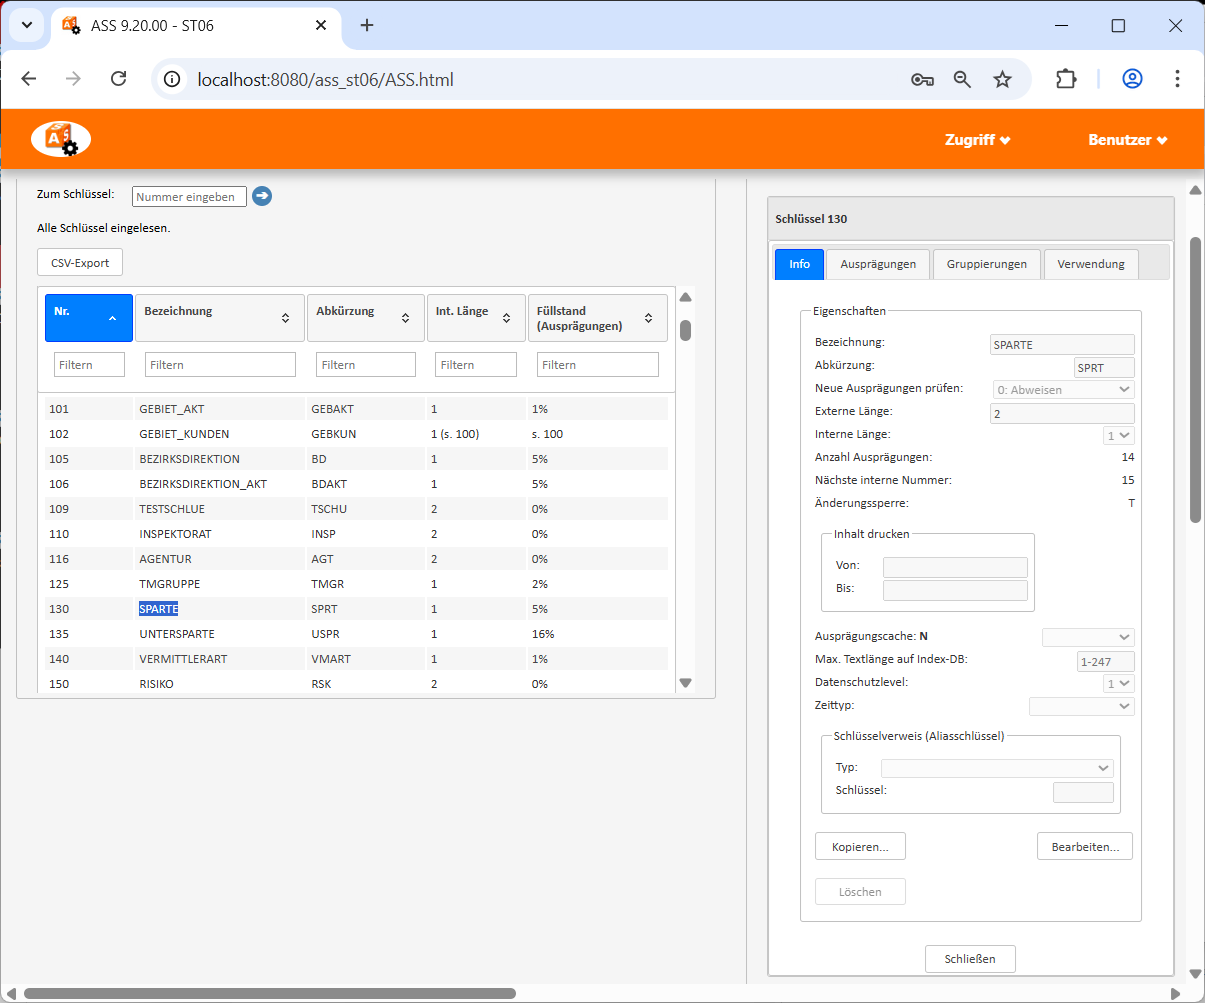
Task: Open the Schlüsselverweis Typ dropdown
Action: pos(997,768)
